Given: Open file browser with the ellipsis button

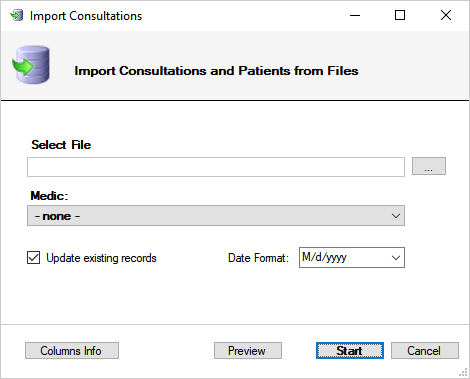Looking at the screenshot, I should coord(429,166).
